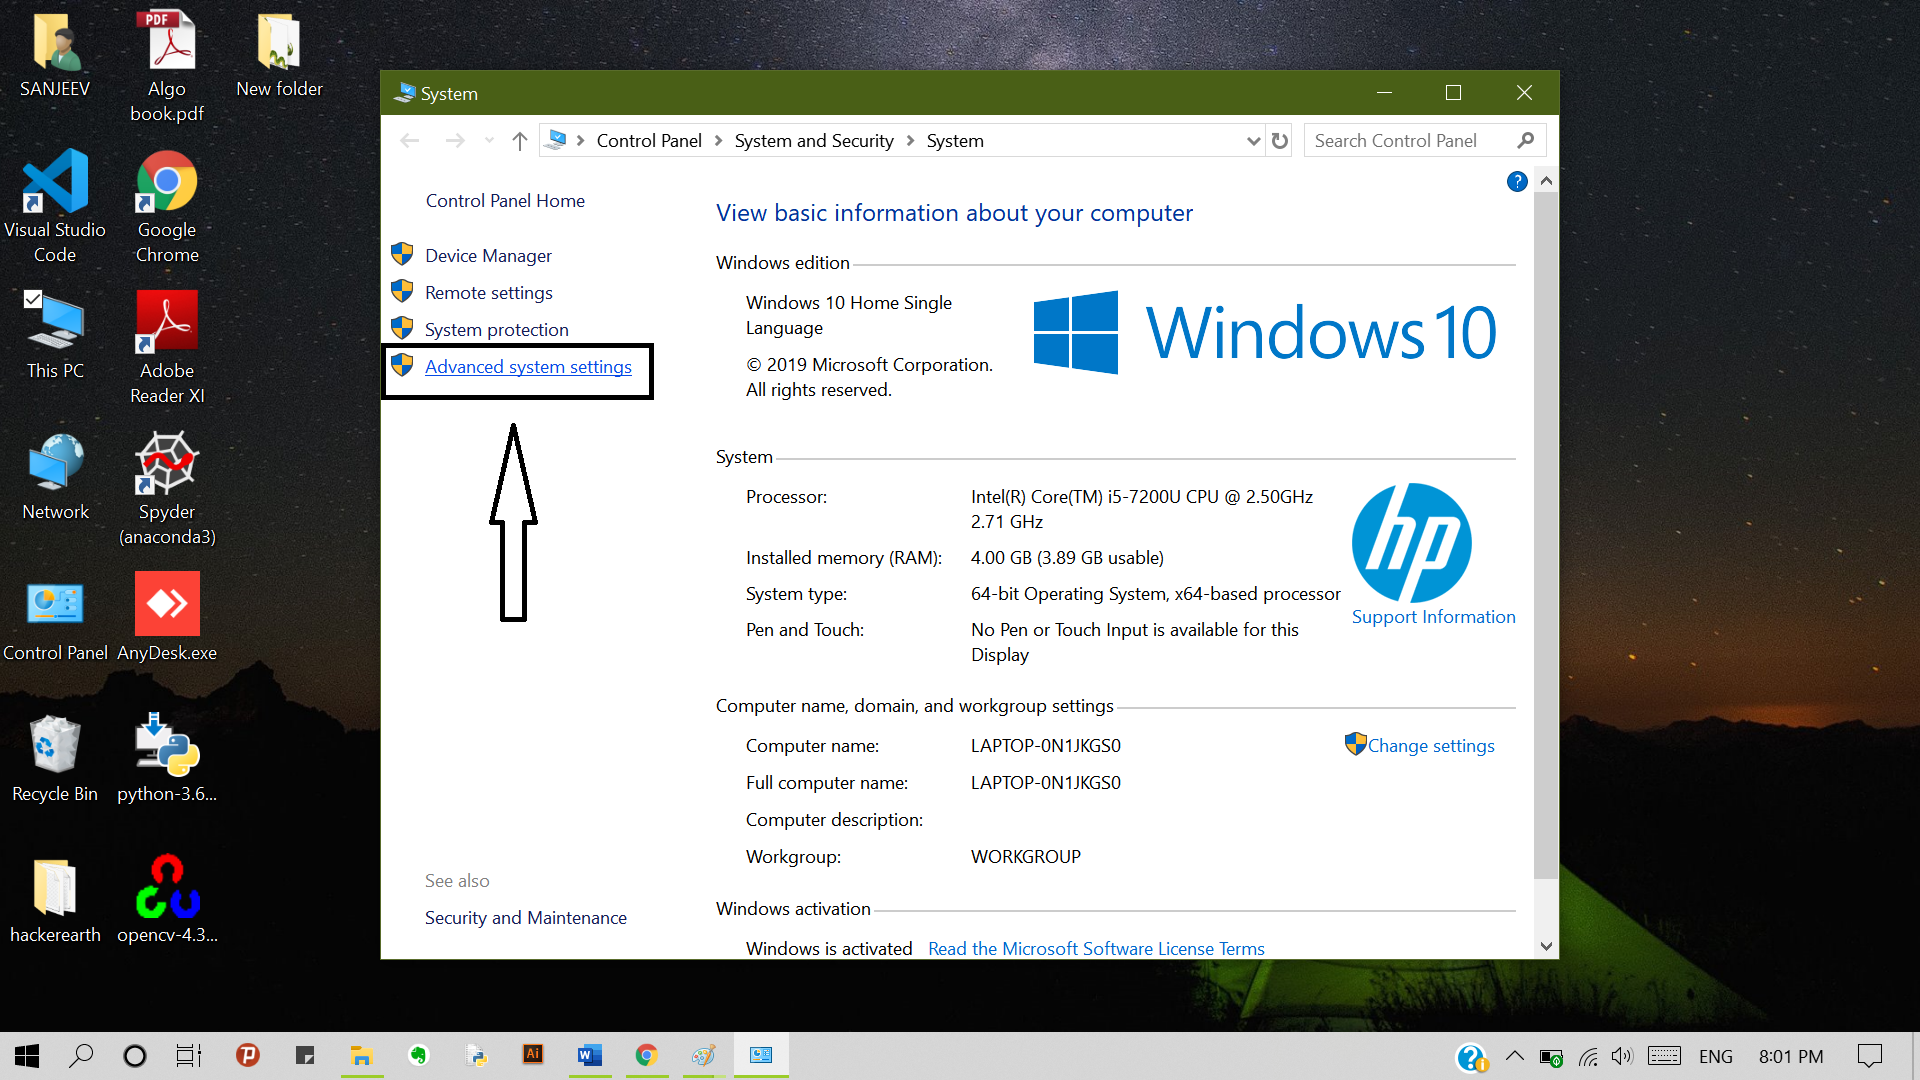The width and height of the screenshot is (1920, 1080).
Task: Open Advanced system settings link
Action: coord(528,367)
